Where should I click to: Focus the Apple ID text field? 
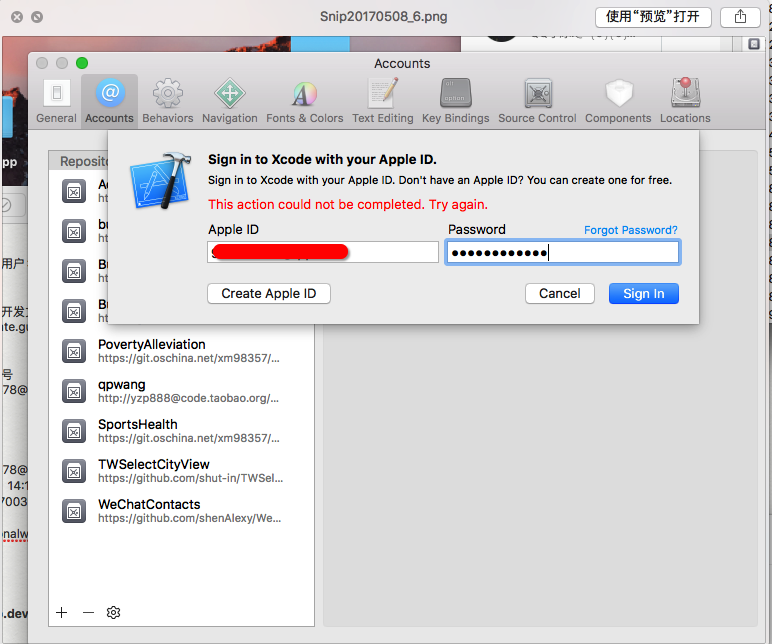pos(323,252)
